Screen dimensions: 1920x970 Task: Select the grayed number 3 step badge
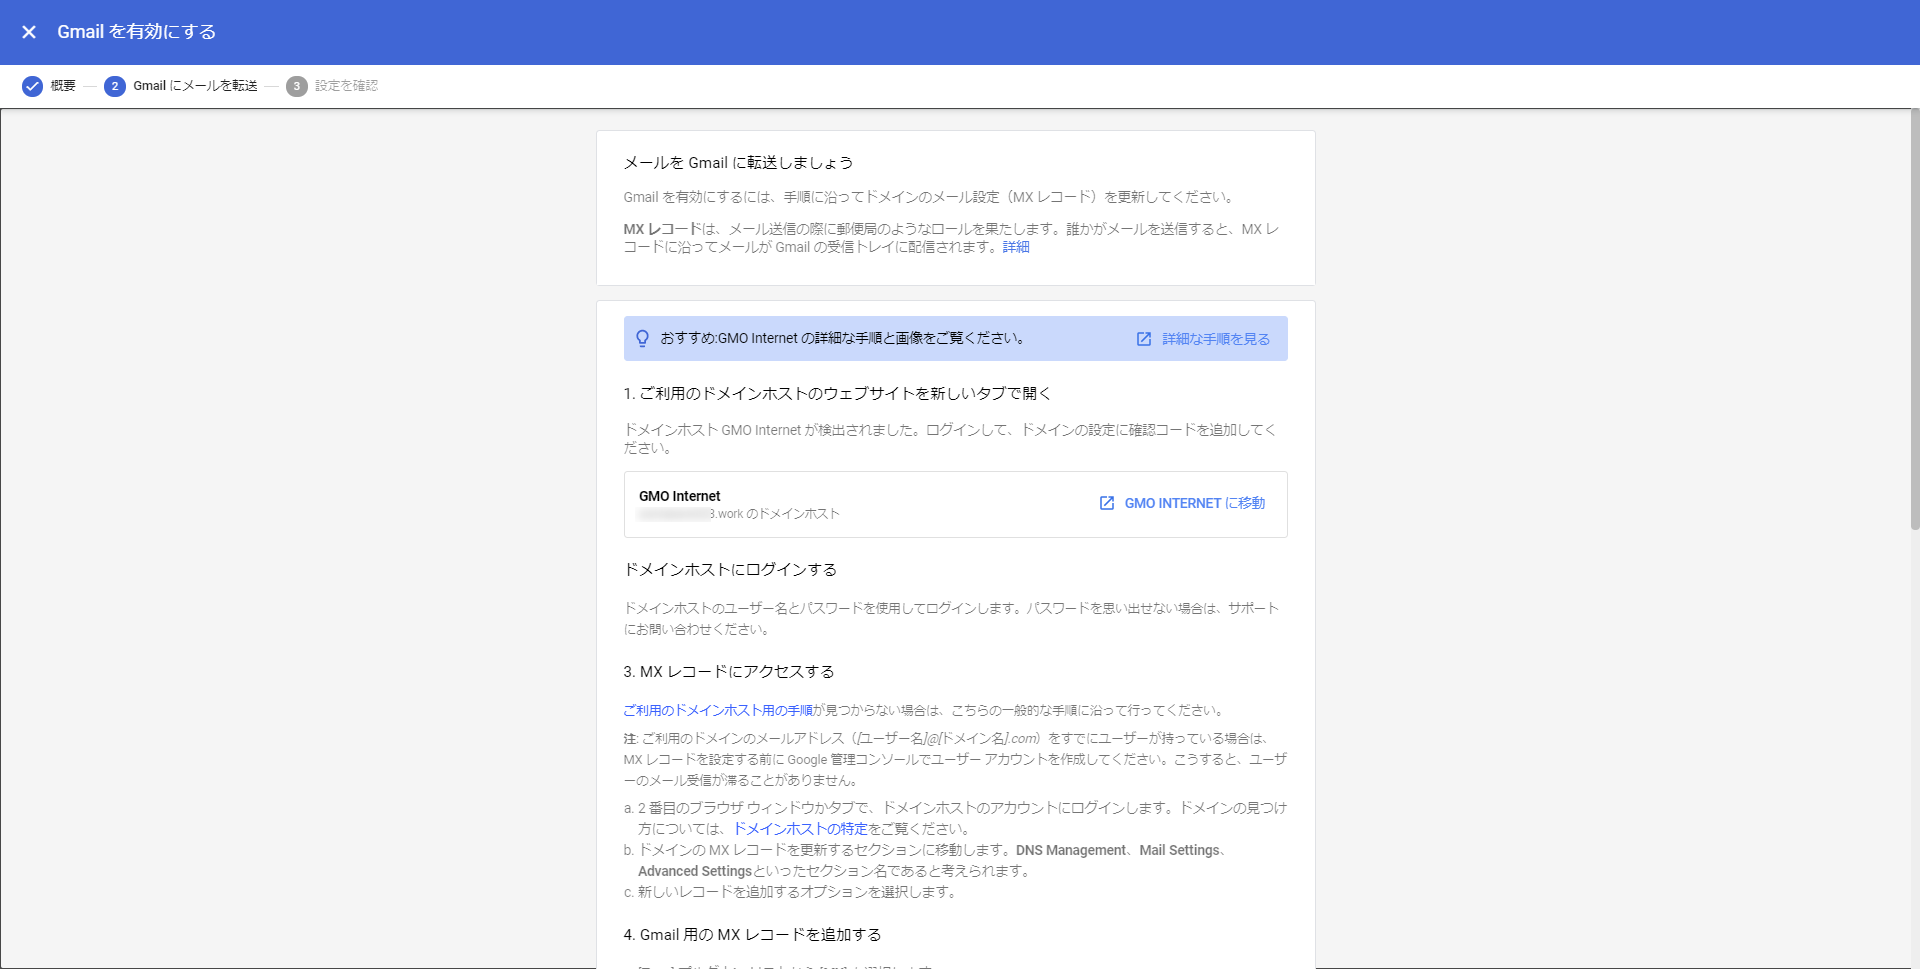(x=296, y=86)
